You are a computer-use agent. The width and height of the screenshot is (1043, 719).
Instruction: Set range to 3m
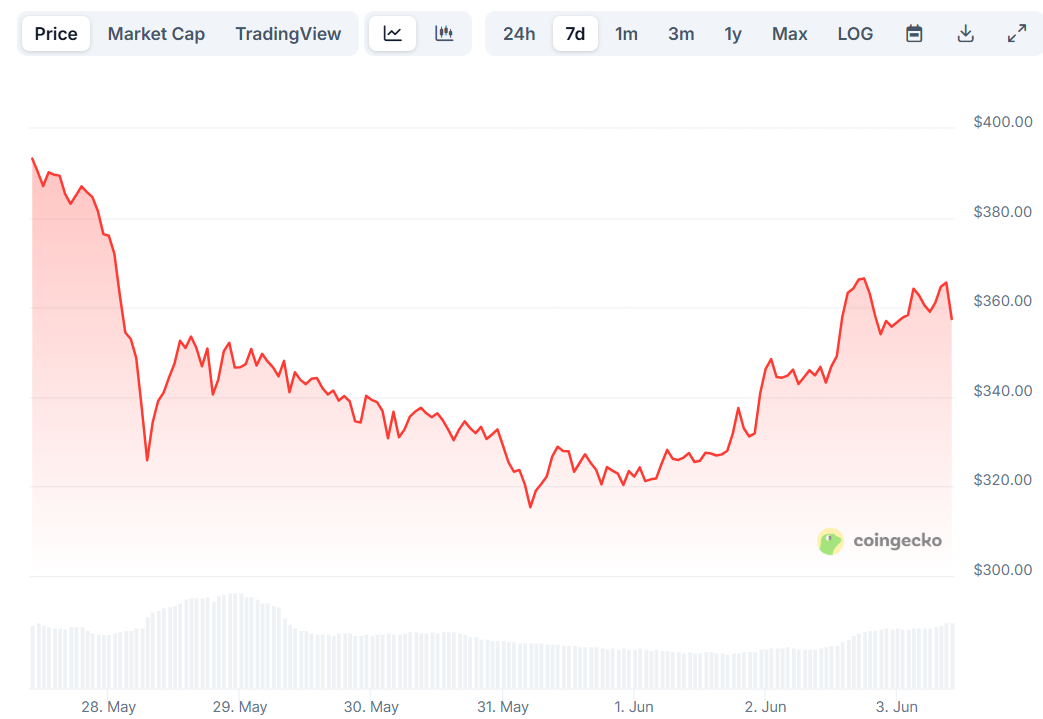tap(681, 33)
